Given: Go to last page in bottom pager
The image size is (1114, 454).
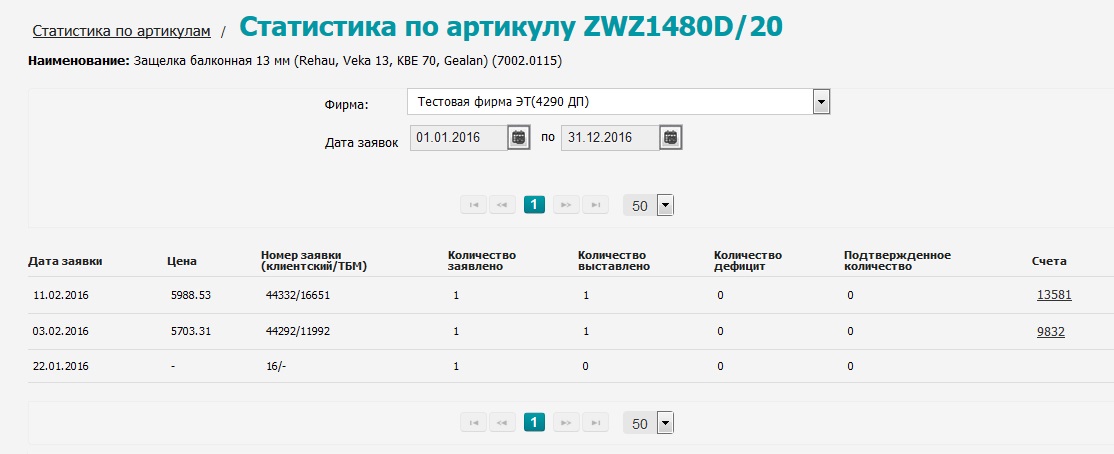Looking at the screenshot, I should [x=595, y=423].
